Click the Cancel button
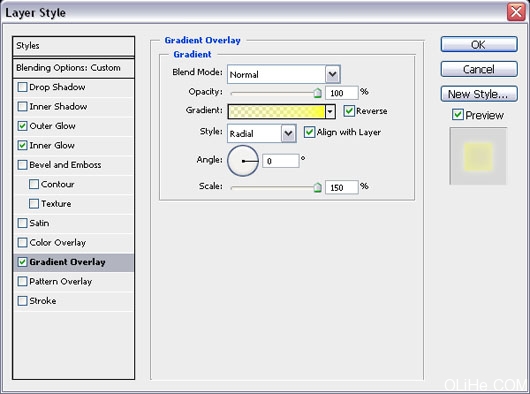This screenshot has width=530, height=394. point(479,69)
